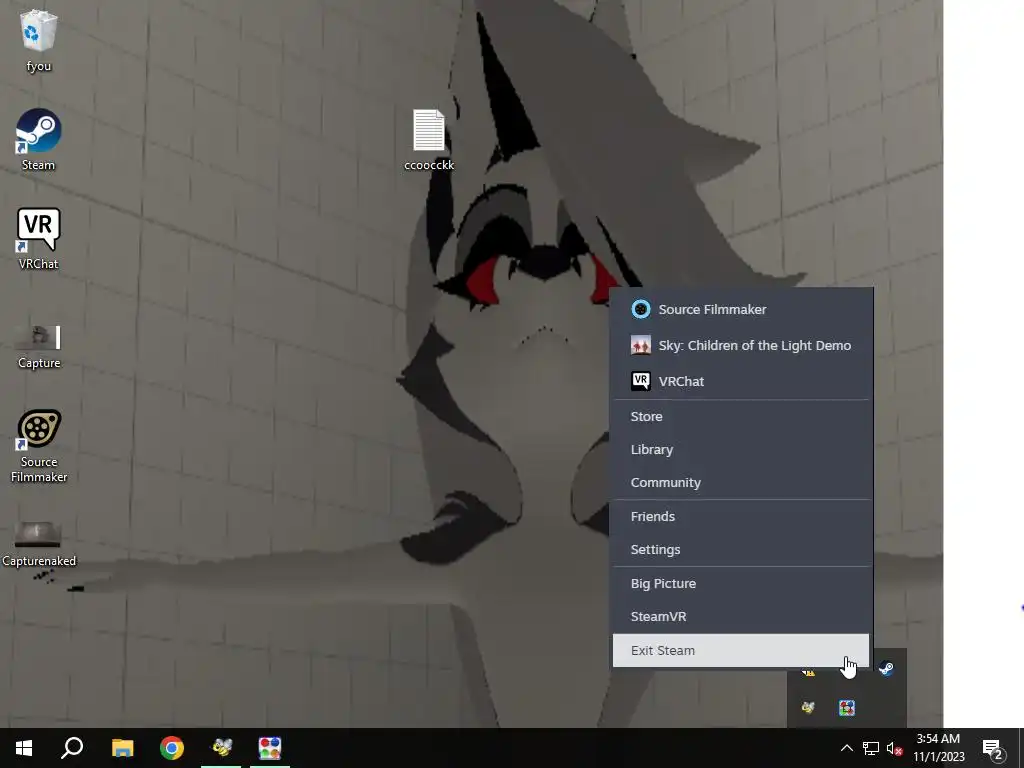The width and height of the screenshot is (1024, 768).
Task: Select the Capturenaked image file on desktop
Action: tap(39, 545)
